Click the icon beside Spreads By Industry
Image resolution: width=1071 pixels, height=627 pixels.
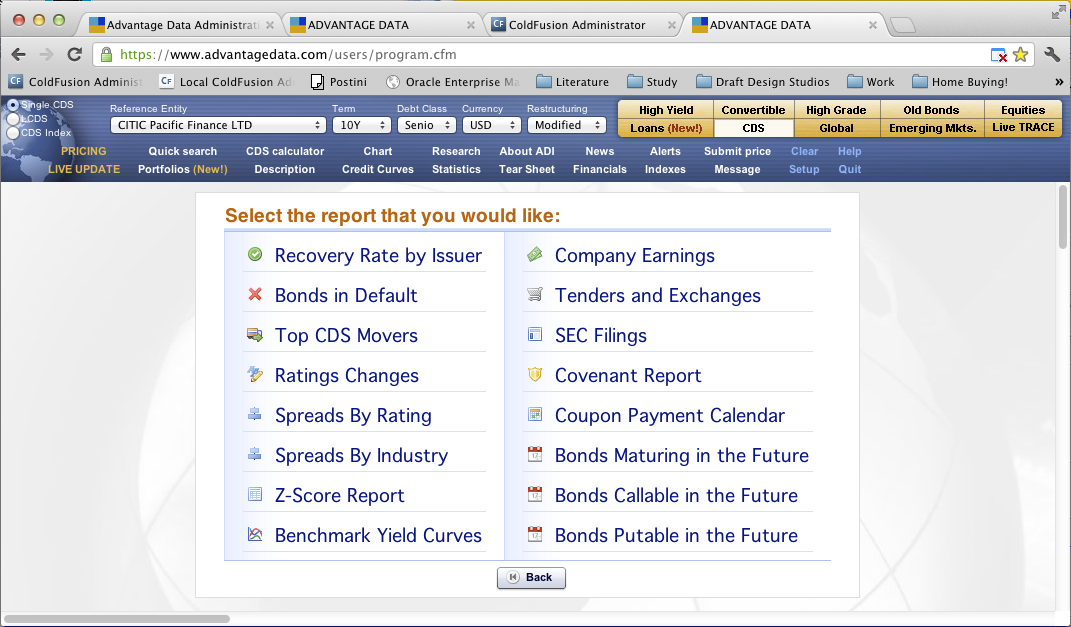[x=255, y=454]
